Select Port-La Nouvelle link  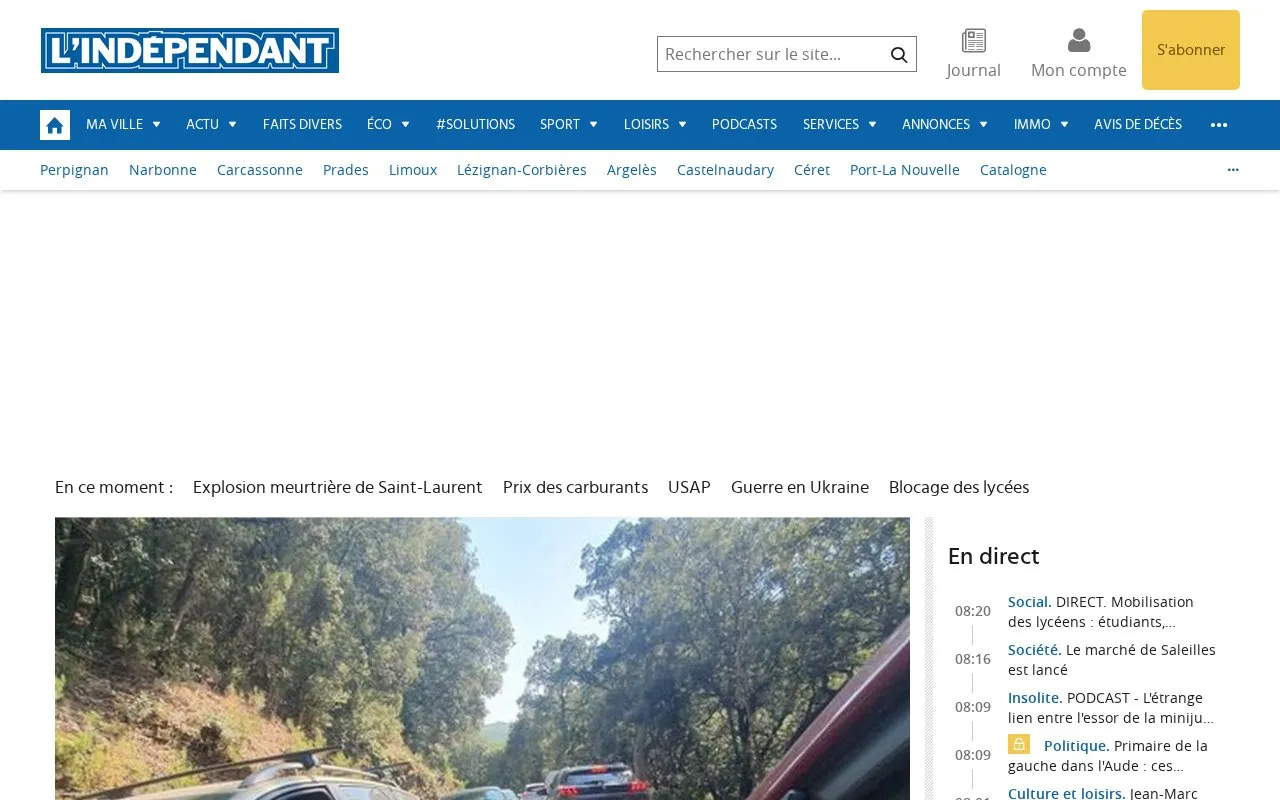coord(905,170)
